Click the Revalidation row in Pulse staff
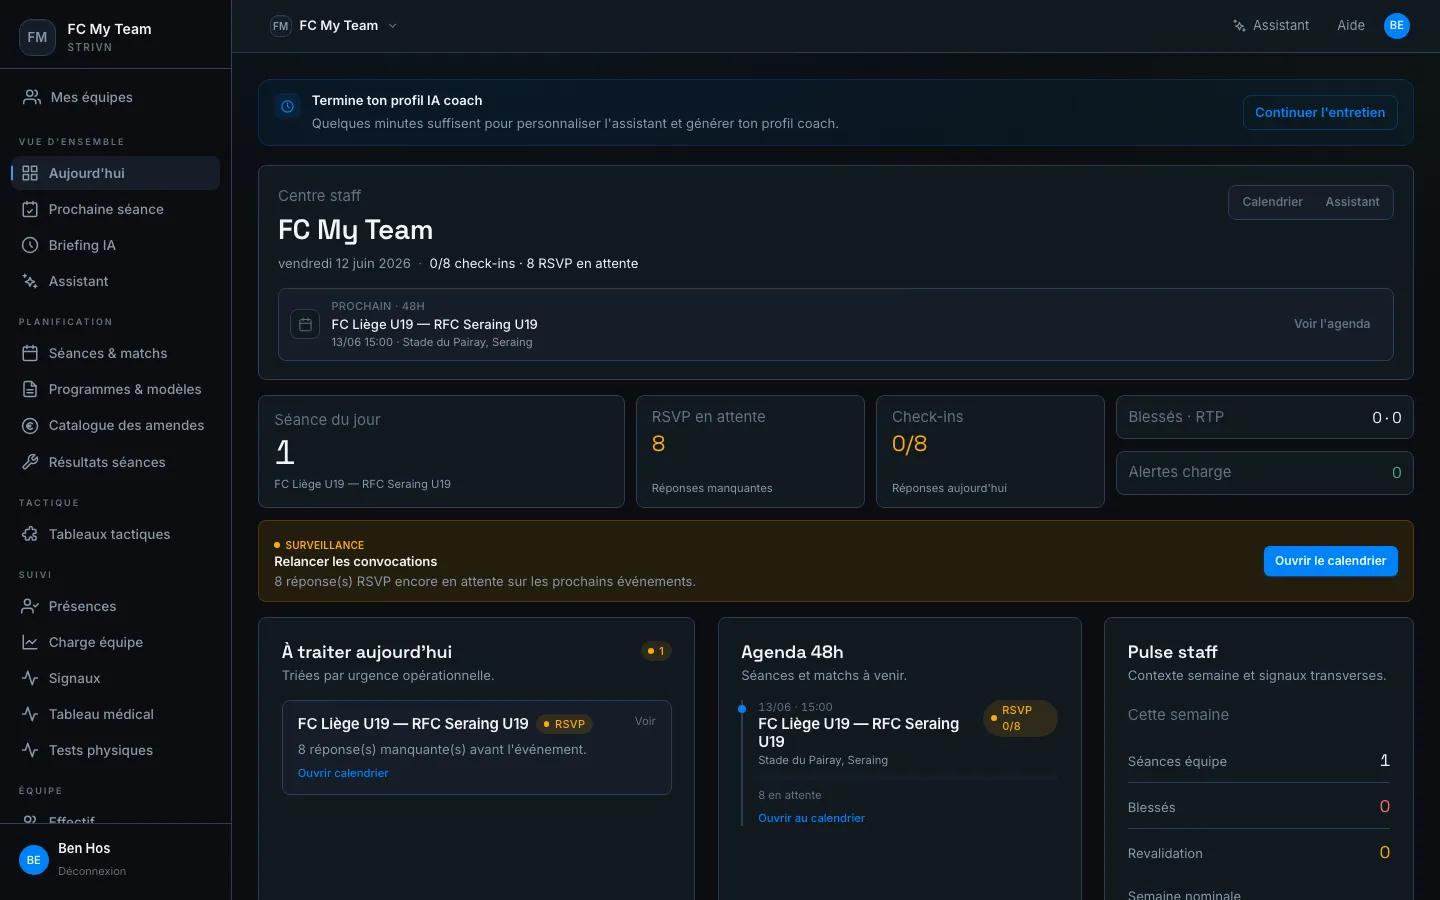This screenshot has width=1440, height=900. click(1258, 853)
